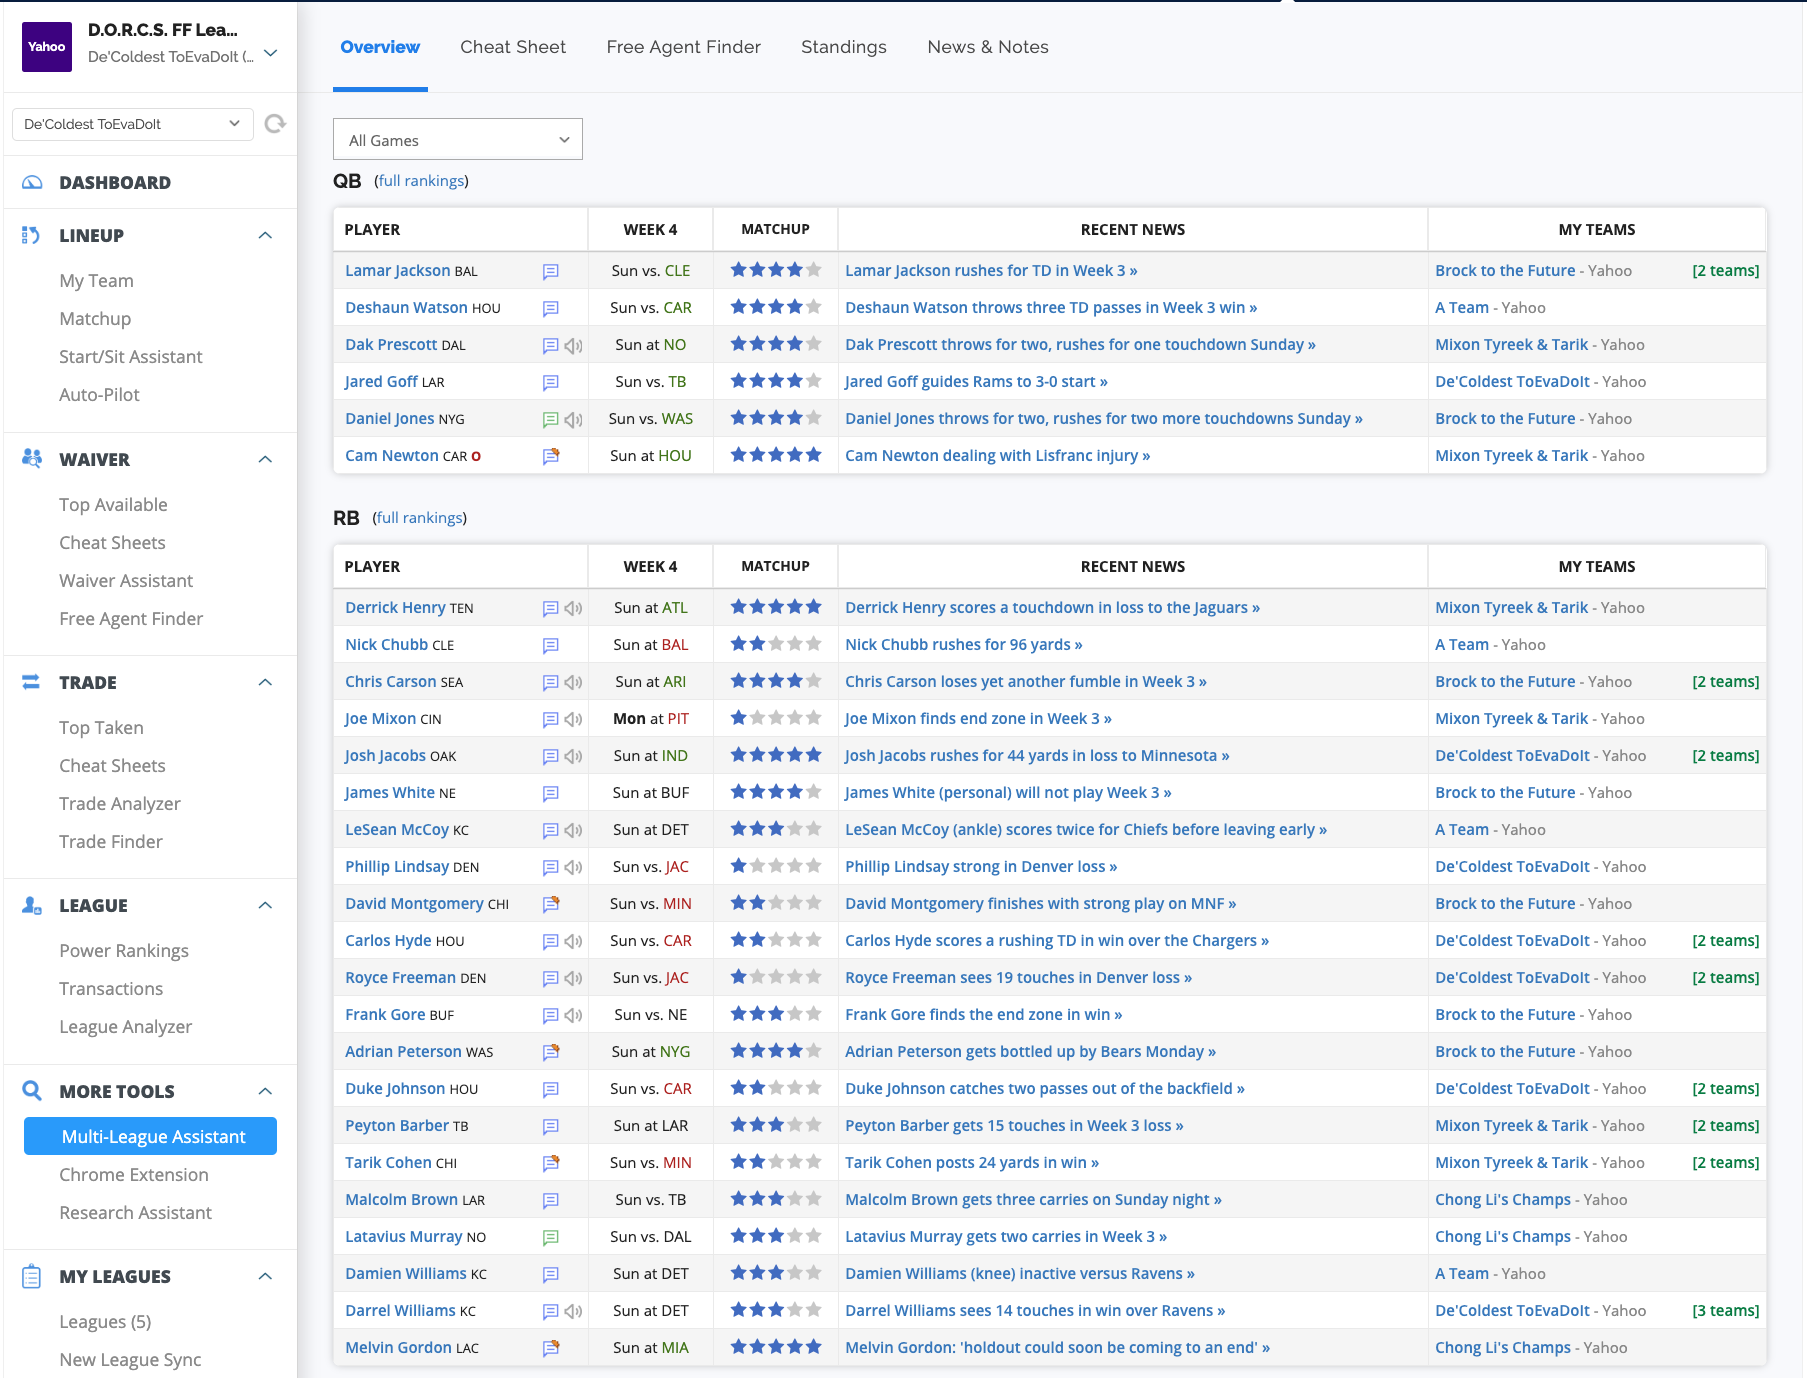The image size is (1807, 1378).
Task: Click the DASHBOARD heading
Action: tap(115, 183)
